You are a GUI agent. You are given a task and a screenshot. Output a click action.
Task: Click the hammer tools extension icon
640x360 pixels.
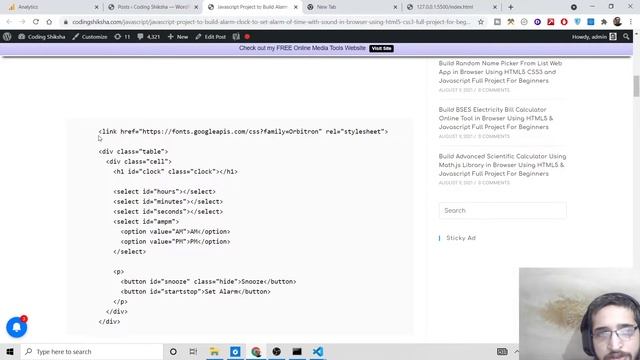[x=511, y=22]
